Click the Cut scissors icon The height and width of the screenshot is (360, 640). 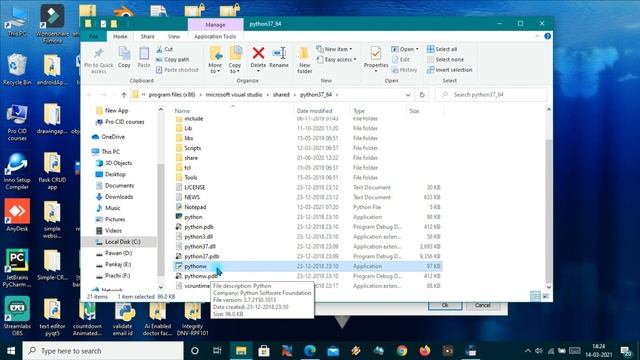[x=160, y=49]
